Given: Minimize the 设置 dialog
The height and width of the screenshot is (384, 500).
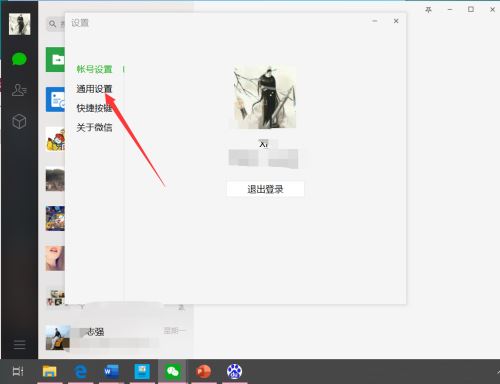Looking at the screenshot, I should pyautogui.click(x=375, y=21).
